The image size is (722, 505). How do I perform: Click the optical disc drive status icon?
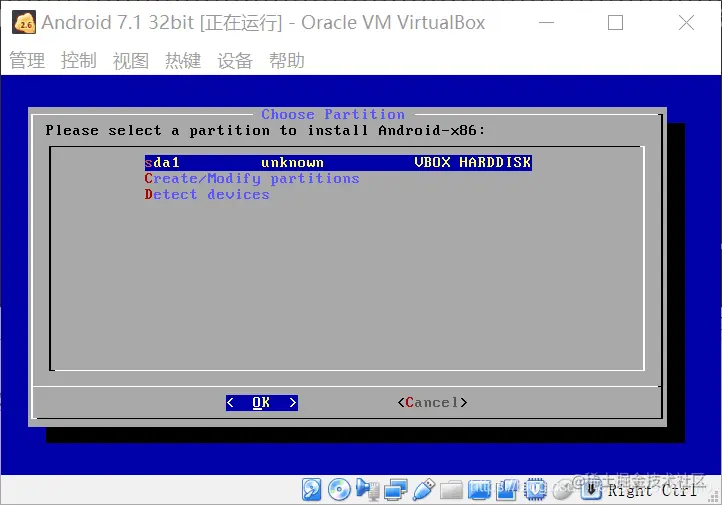point(339,489)
